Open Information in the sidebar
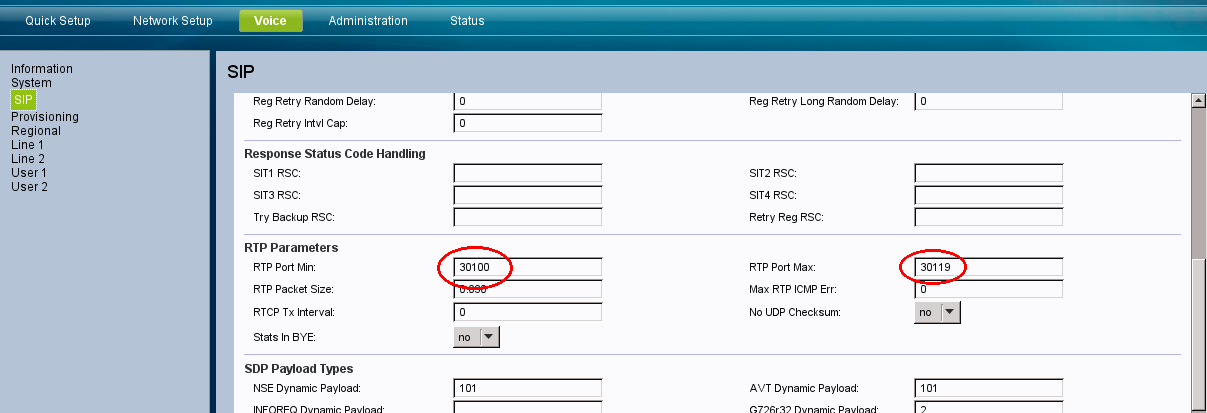The width and height of the screenshot is (1207, 413). coord(42,69)
